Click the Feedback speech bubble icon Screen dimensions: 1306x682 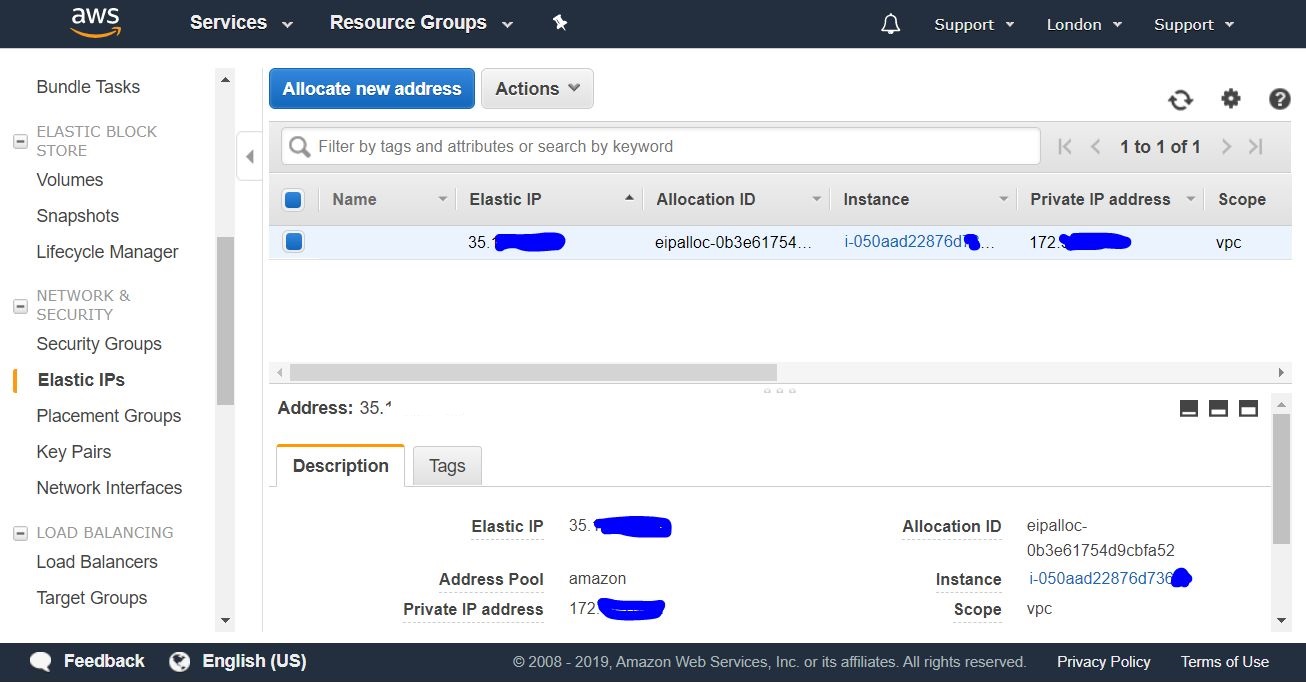pyautogui.click(x=39, y=660)
